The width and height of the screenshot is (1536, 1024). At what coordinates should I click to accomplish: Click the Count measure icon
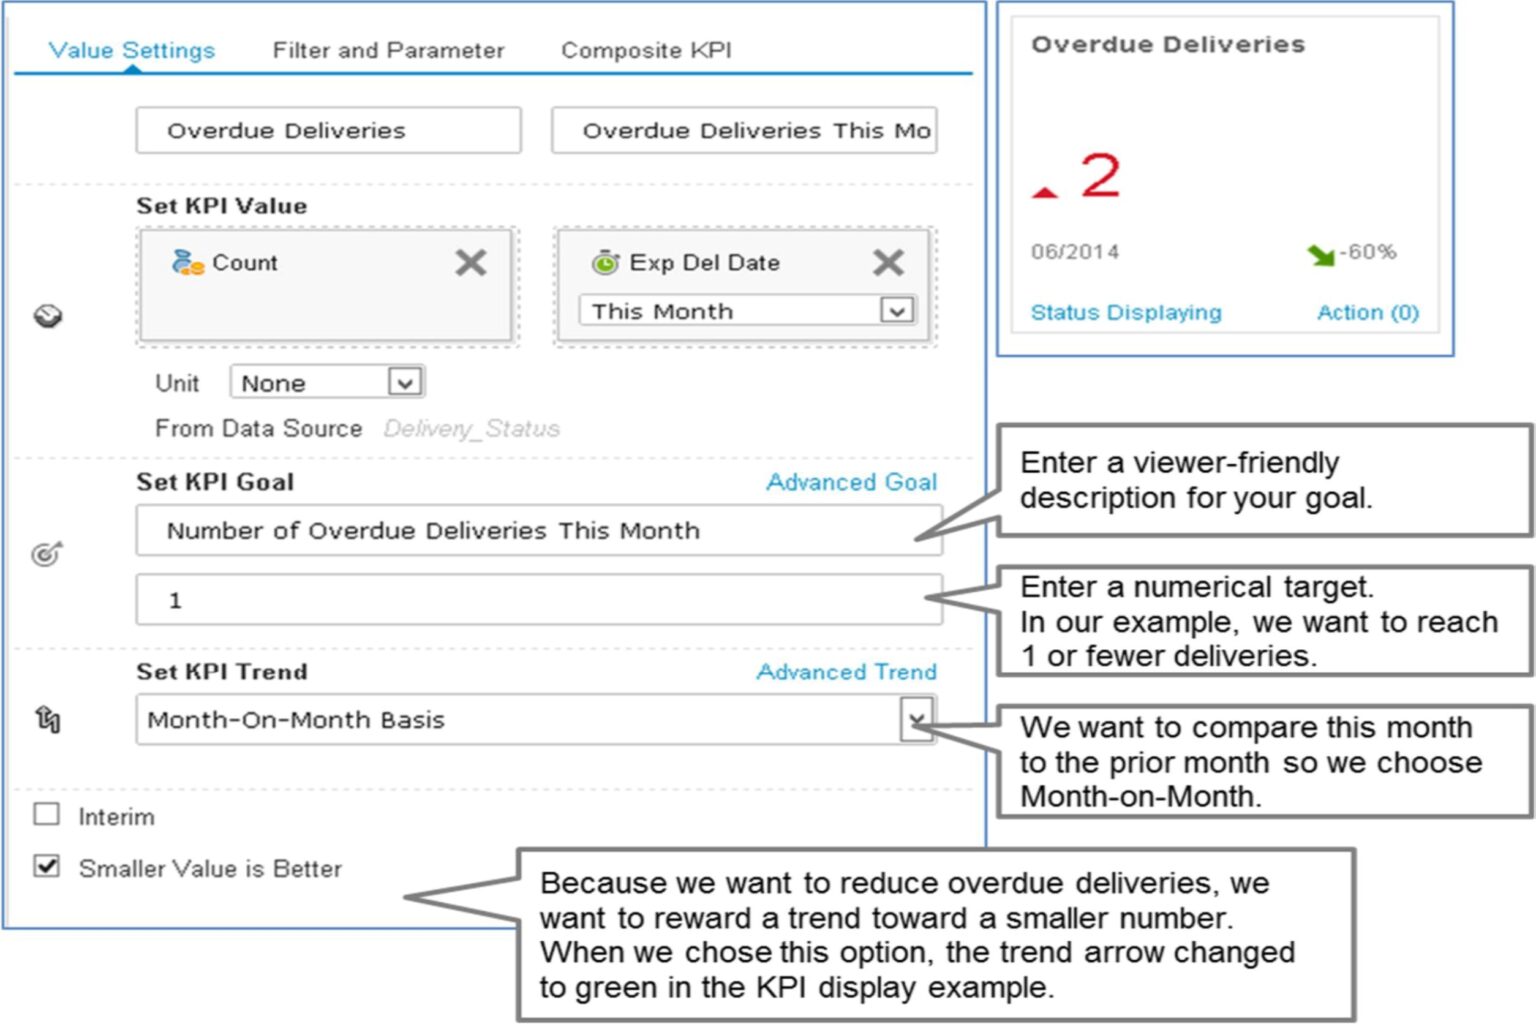(x=187, y=262)
